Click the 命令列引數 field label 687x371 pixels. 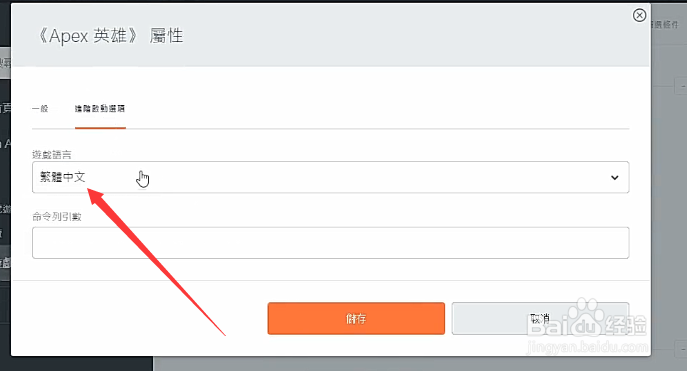click(x=57, y=217)
